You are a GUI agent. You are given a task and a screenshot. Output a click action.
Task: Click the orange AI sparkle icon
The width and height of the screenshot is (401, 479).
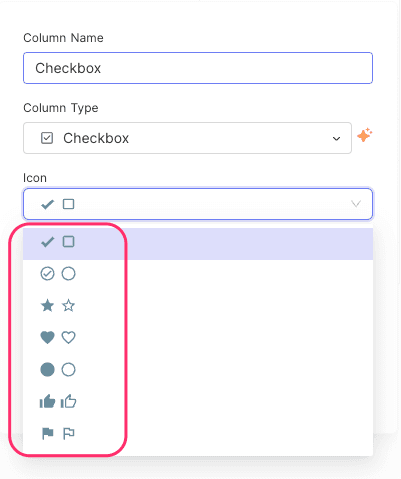(x=365, y=135)
